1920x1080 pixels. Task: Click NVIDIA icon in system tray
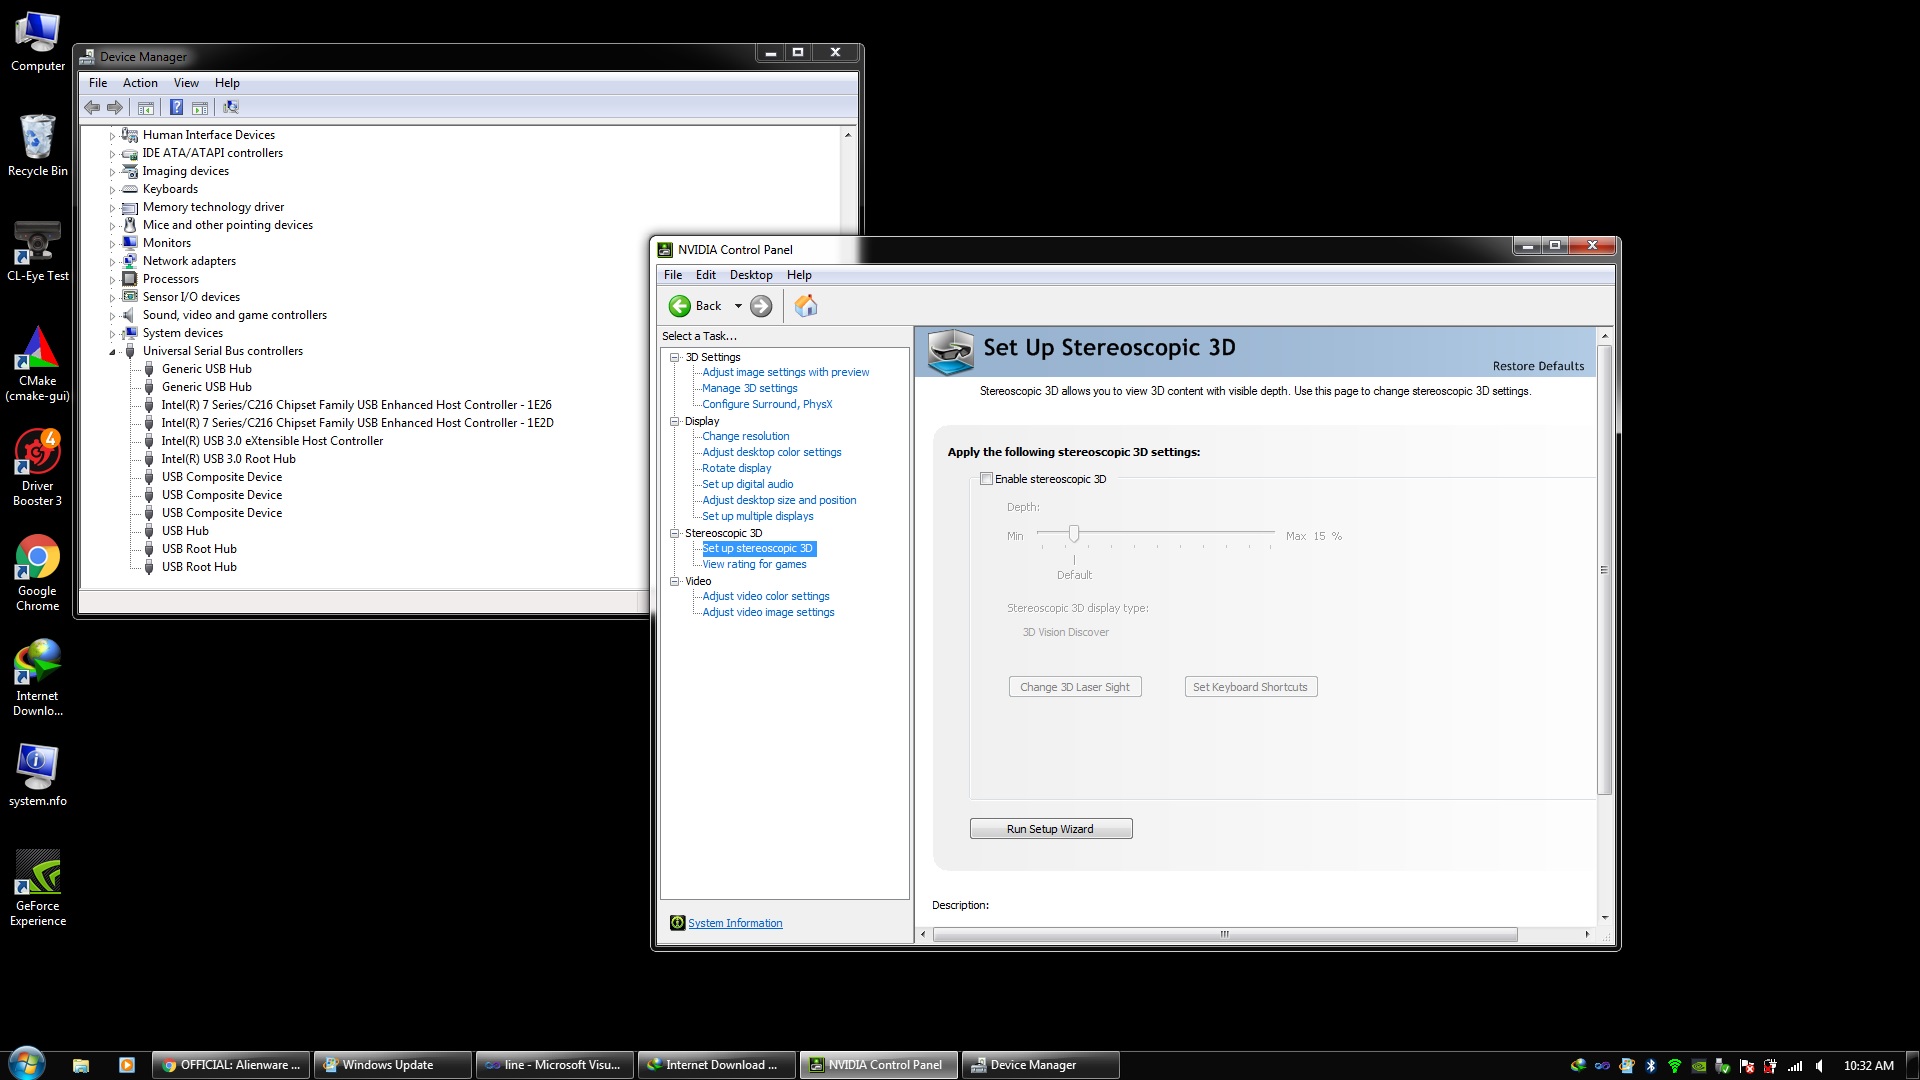tap(1699, 1066)
